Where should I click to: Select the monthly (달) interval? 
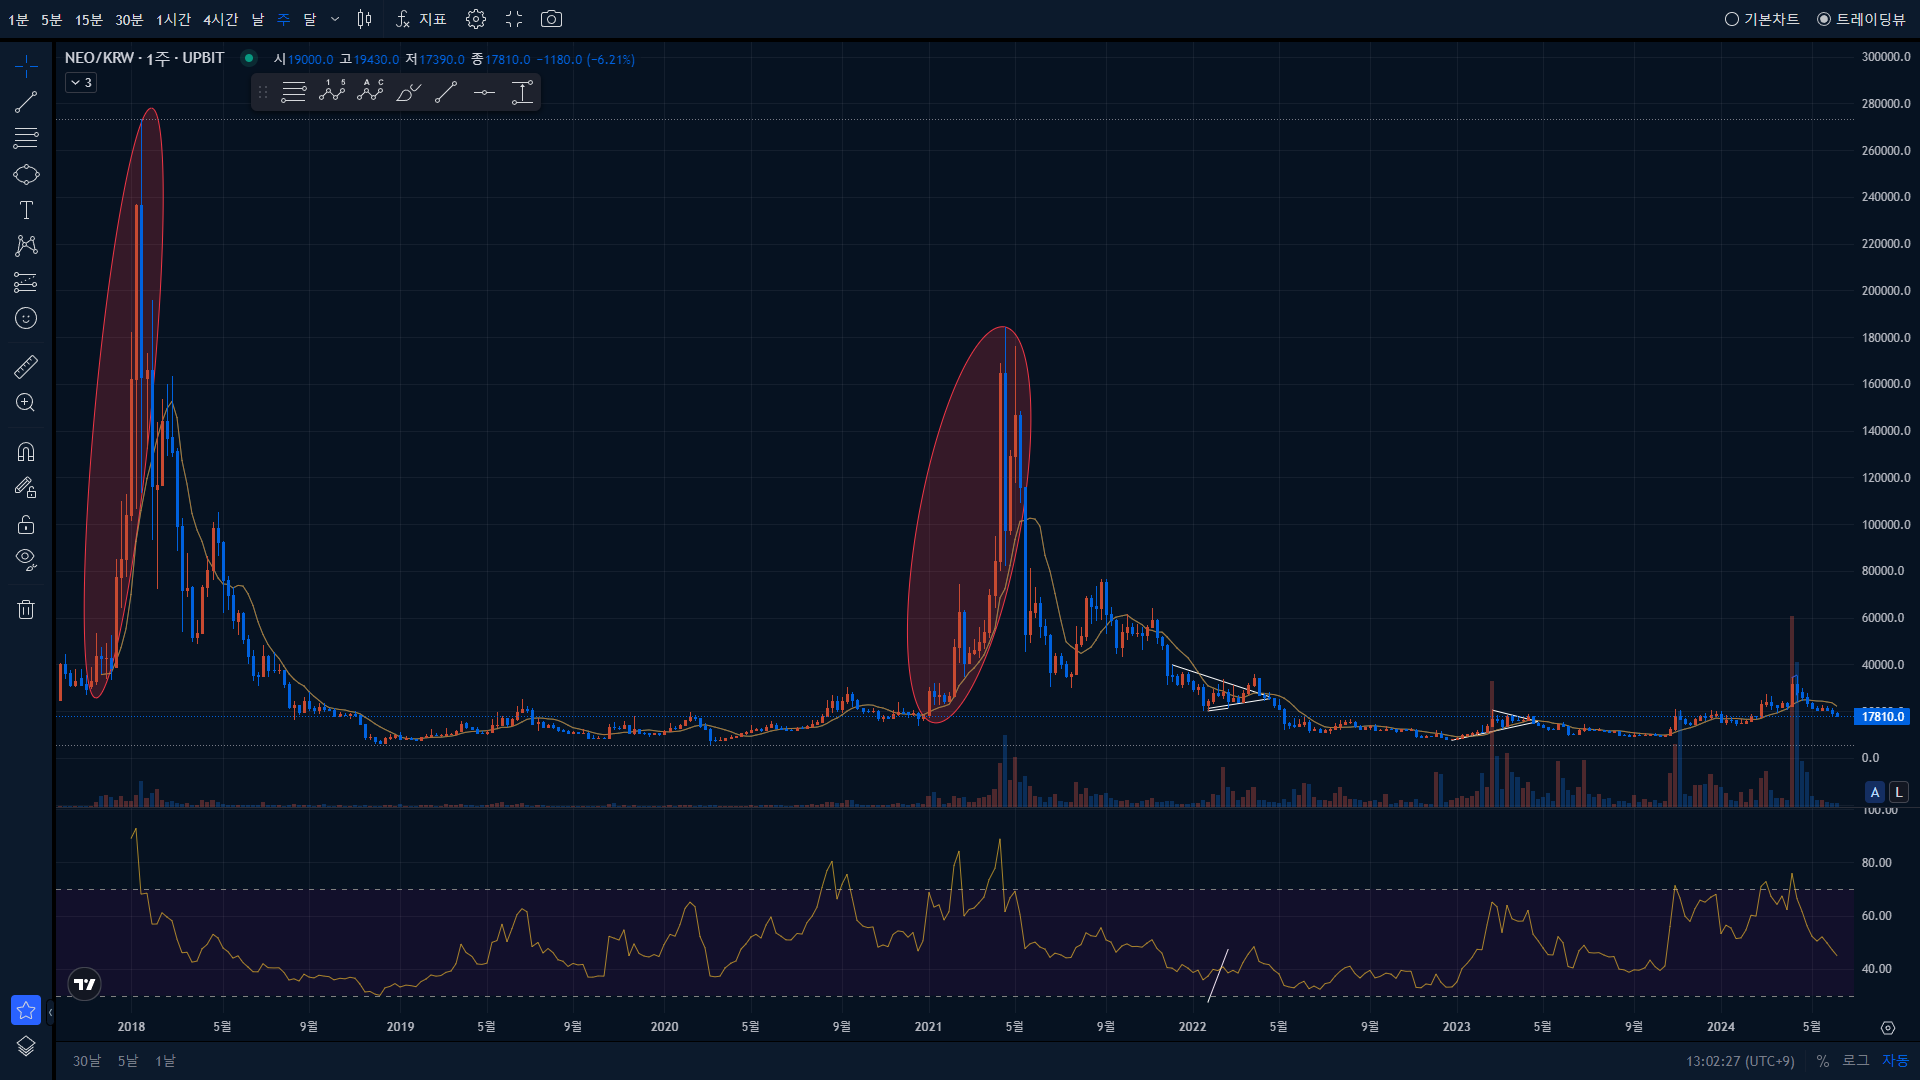[x=310, y=20]
